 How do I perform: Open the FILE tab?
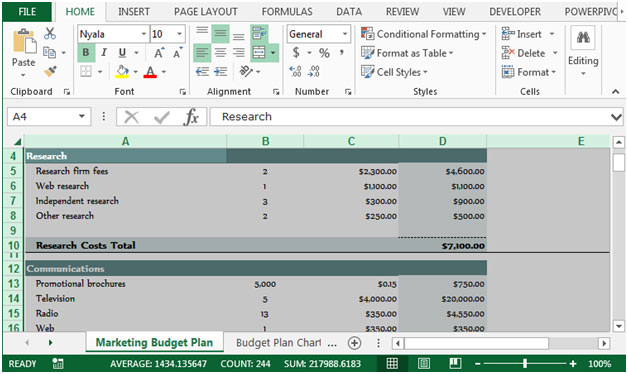click(27, 12)
